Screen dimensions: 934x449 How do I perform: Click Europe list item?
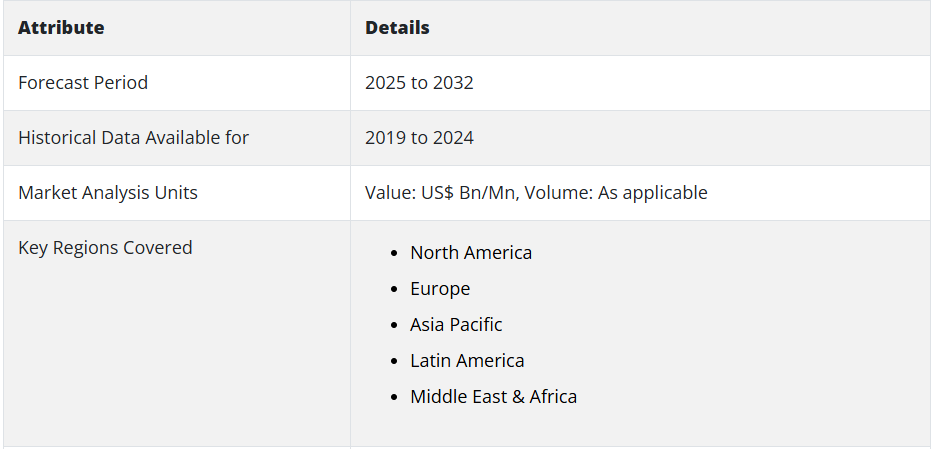[440, 289]
